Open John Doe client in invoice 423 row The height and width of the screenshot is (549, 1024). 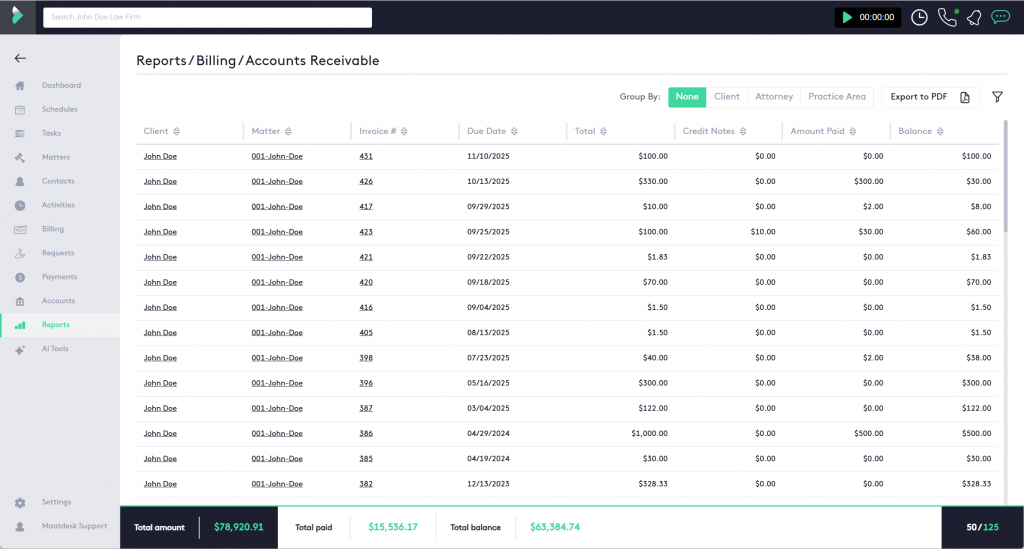click(x=160, y=232)
